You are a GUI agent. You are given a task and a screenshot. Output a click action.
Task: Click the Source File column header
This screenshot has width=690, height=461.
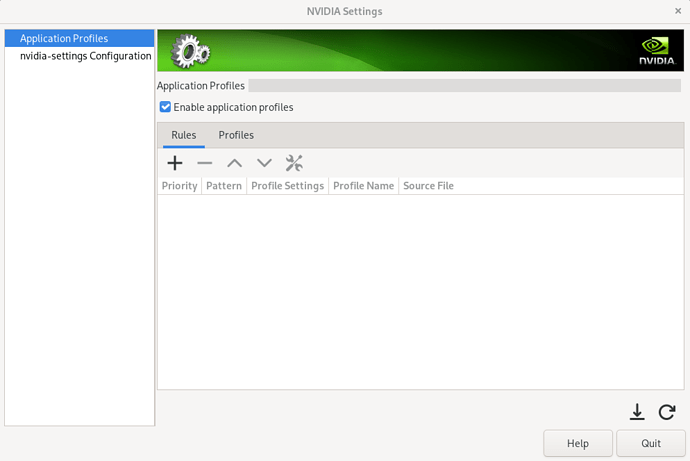pos(428,186)
